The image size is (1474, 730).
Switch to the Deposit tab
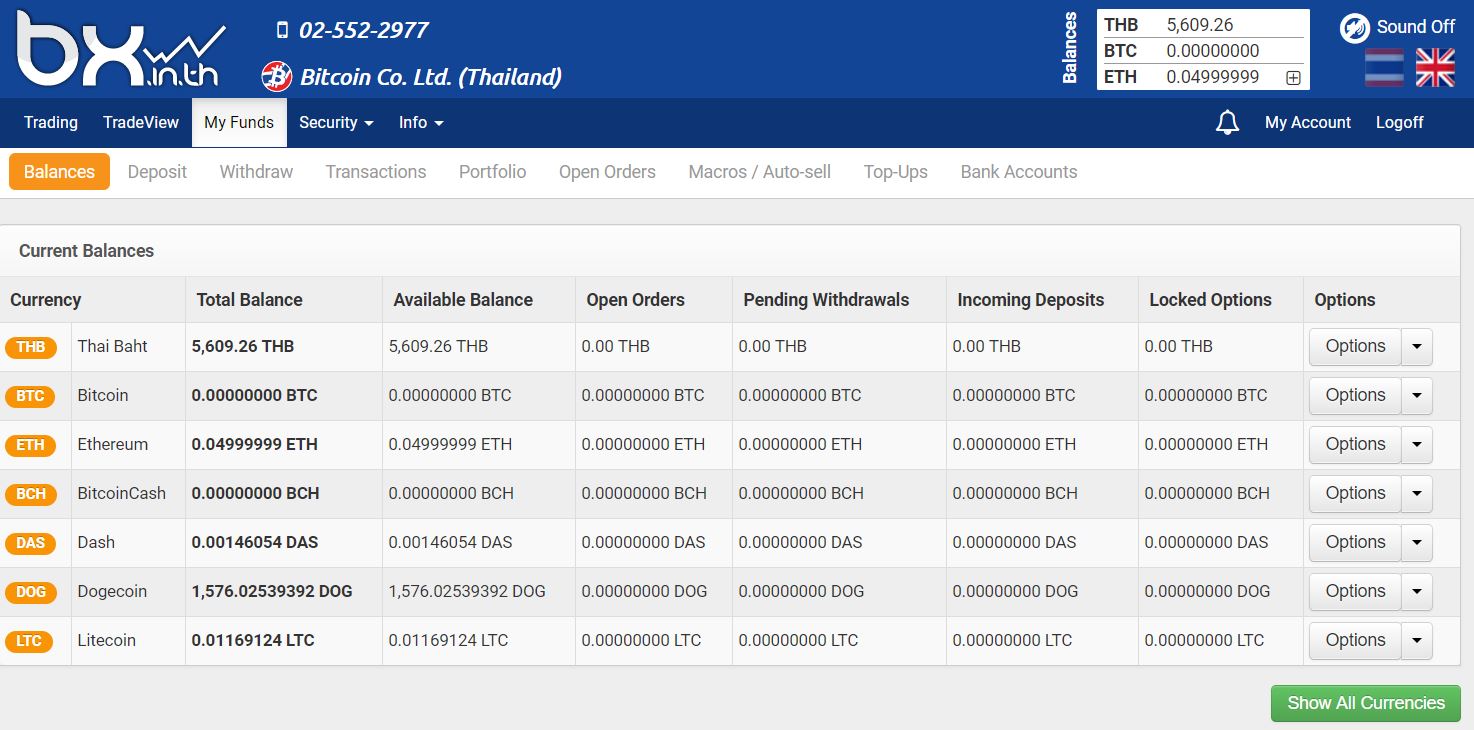pos(157,172)
